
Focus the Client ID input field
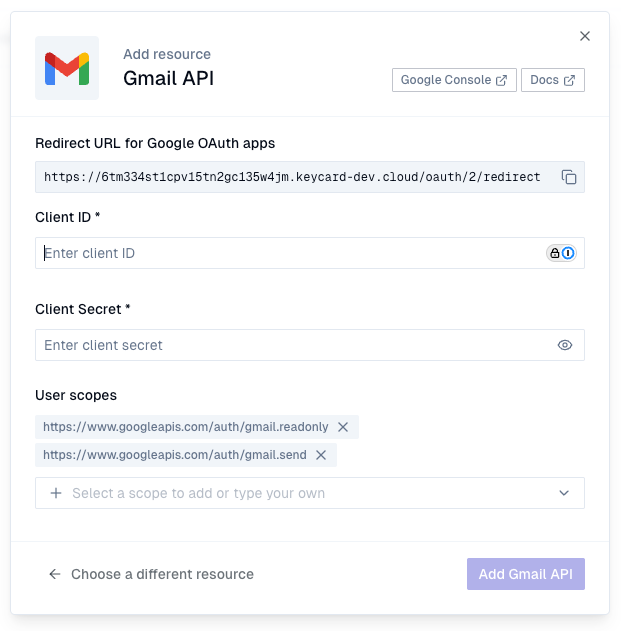coord(309,253)
